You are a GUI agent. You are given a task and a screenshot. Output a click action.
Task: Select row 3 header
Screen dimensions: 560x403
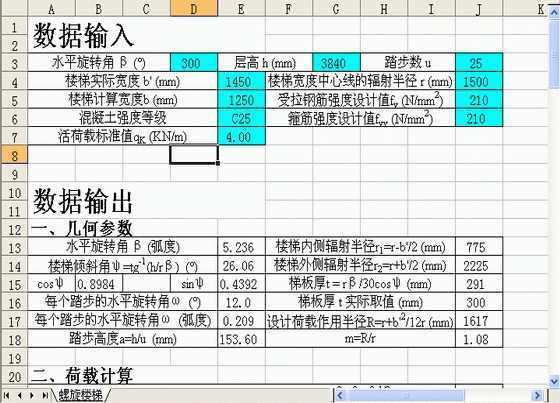tap(14, 63)
